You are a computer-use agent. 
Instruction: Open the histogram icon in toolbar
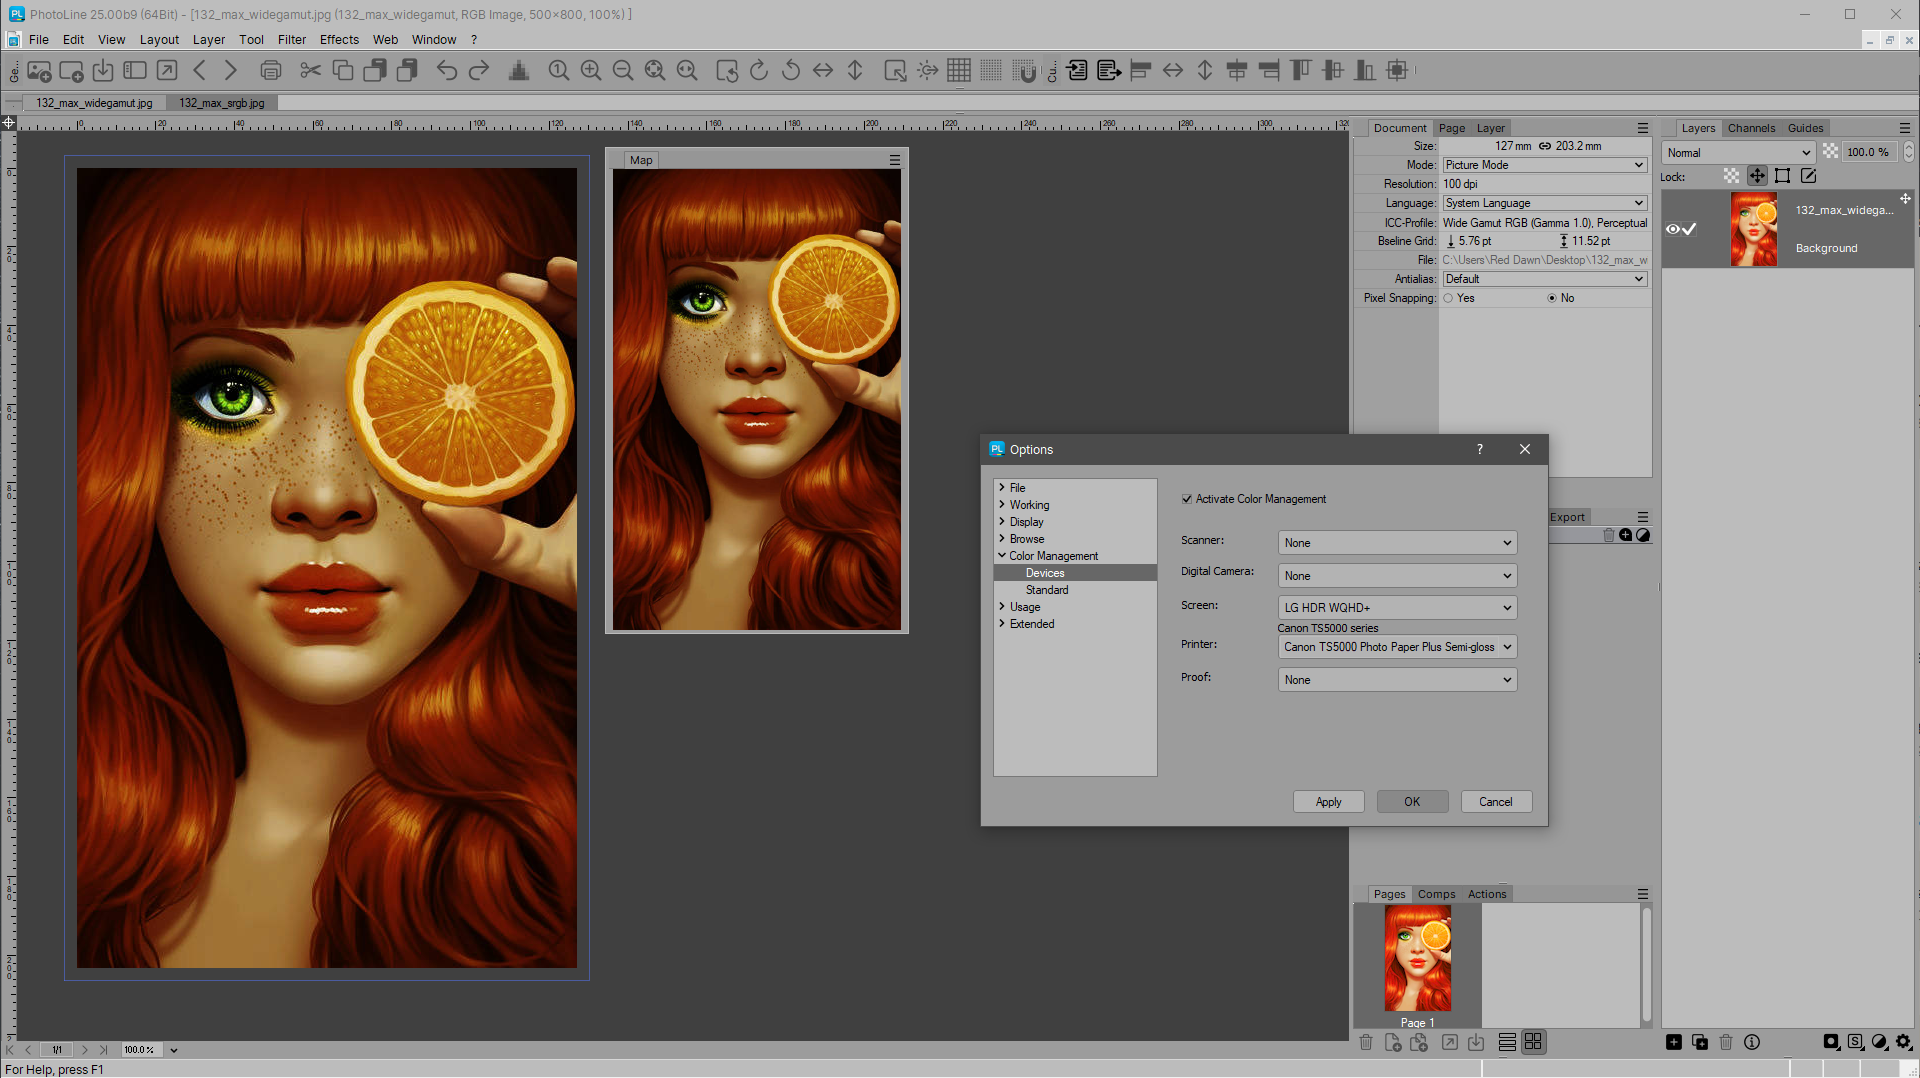[x=519, y=70]
